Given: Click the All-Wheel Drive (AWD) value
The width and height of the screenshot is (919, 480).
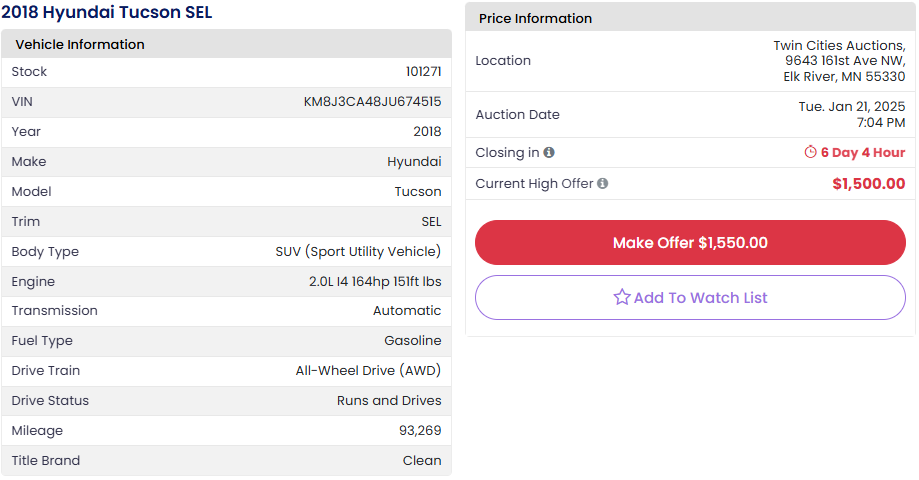Looking at the screenshot, I should tap(368, 371).
